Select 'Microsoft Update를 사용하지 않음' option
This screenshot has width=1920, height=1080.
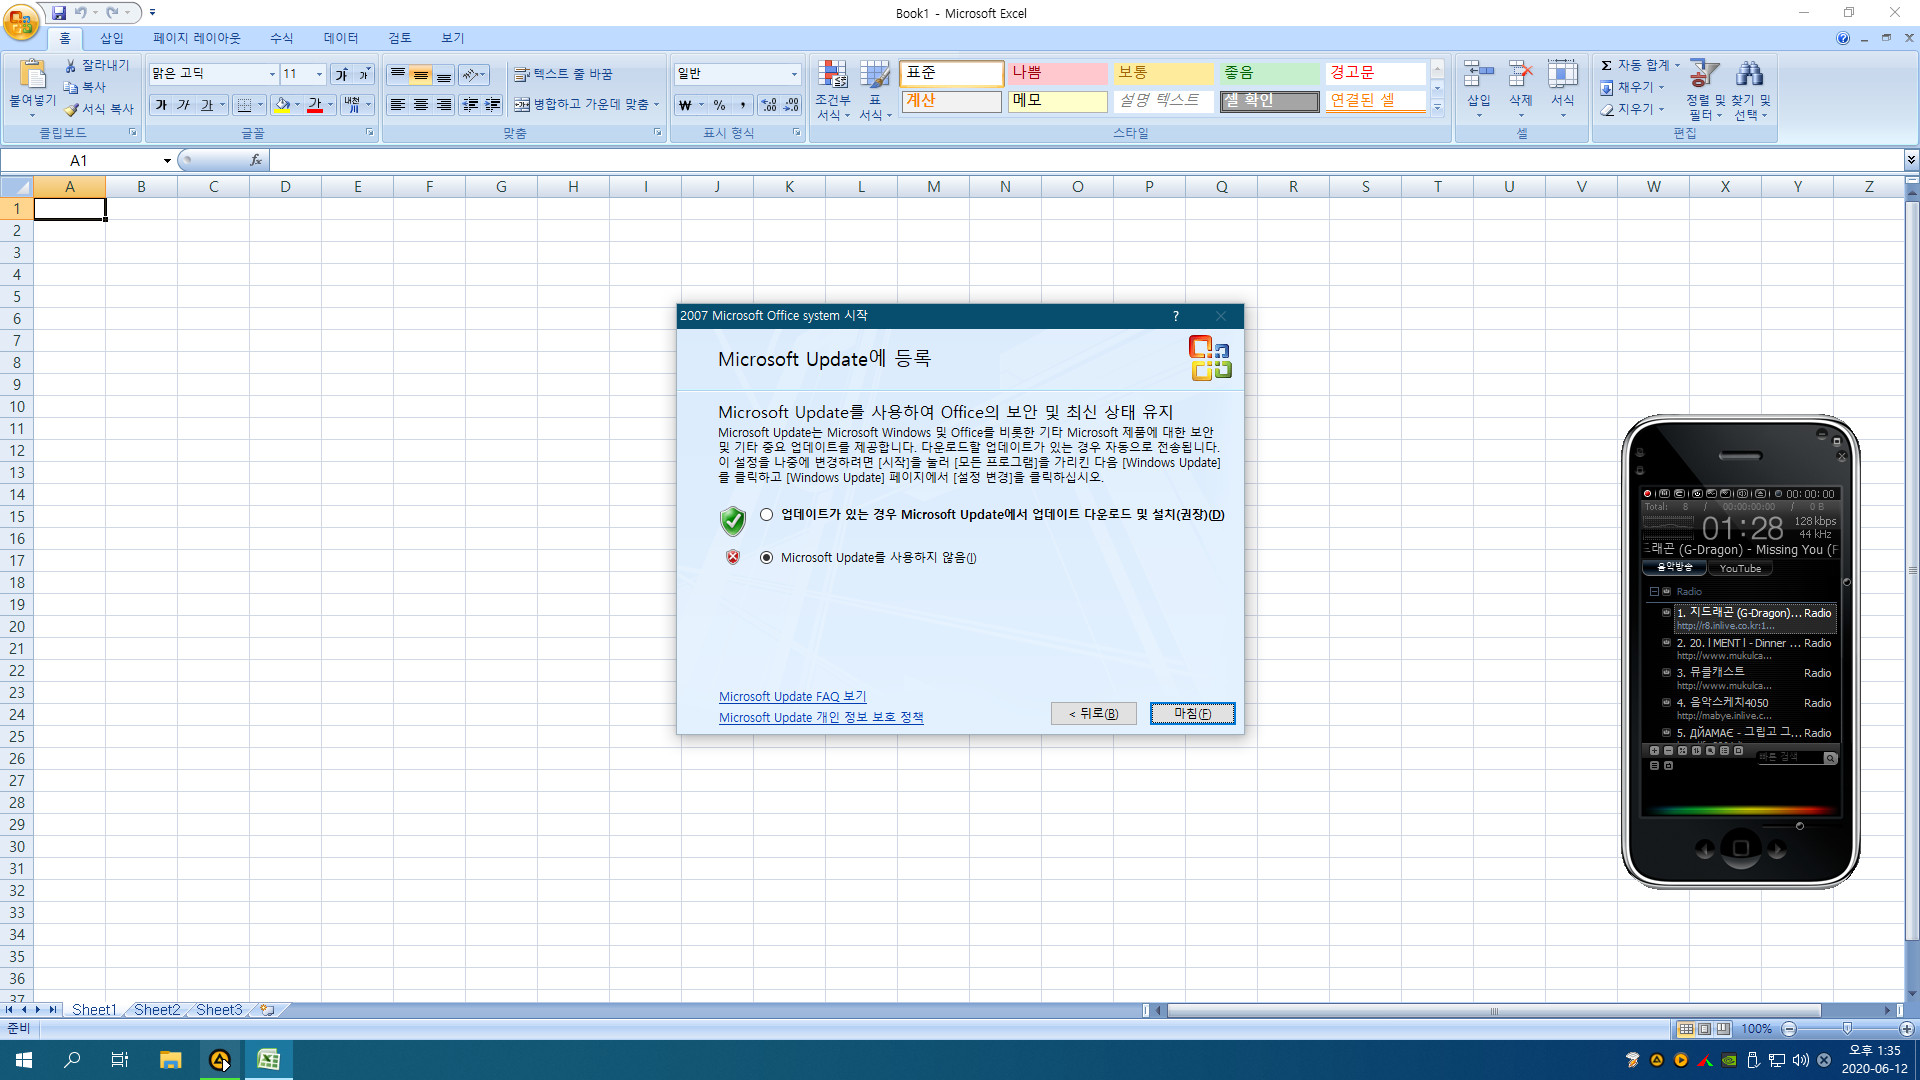click(x=766, y=558)
